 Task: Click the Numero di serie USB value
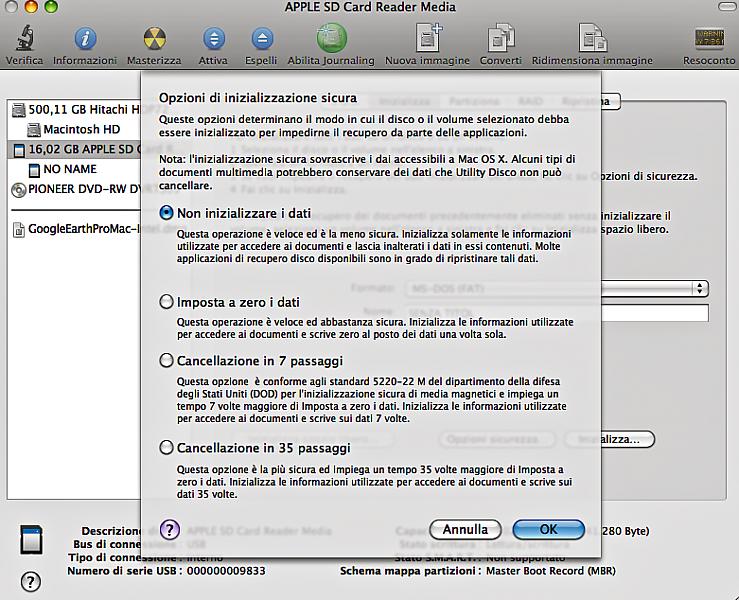coord(226,571)
